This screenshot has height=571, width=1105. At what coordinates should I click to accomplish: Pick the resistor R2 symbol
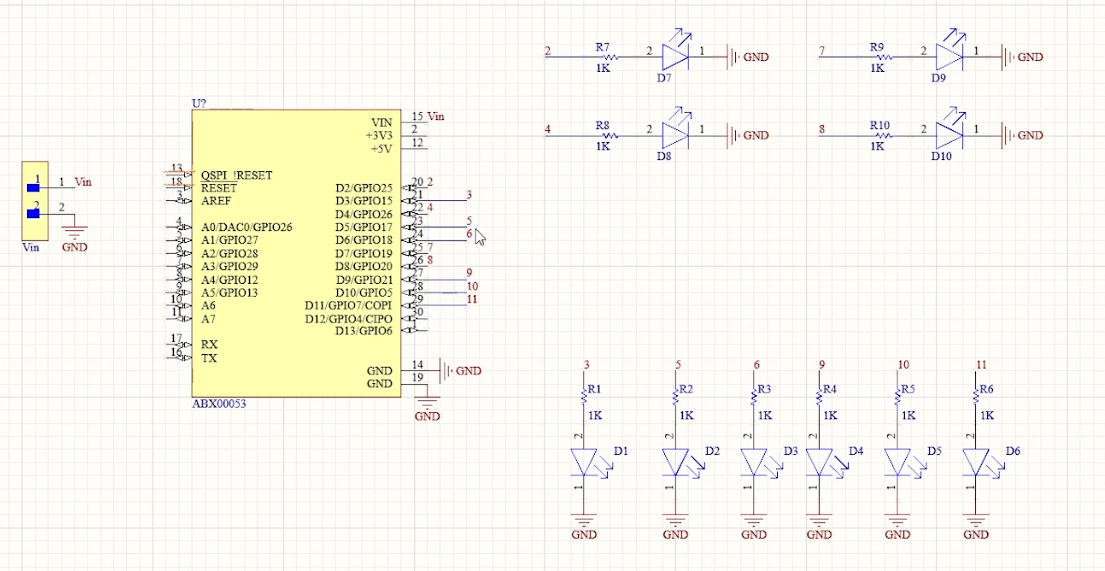click(675, 398)
